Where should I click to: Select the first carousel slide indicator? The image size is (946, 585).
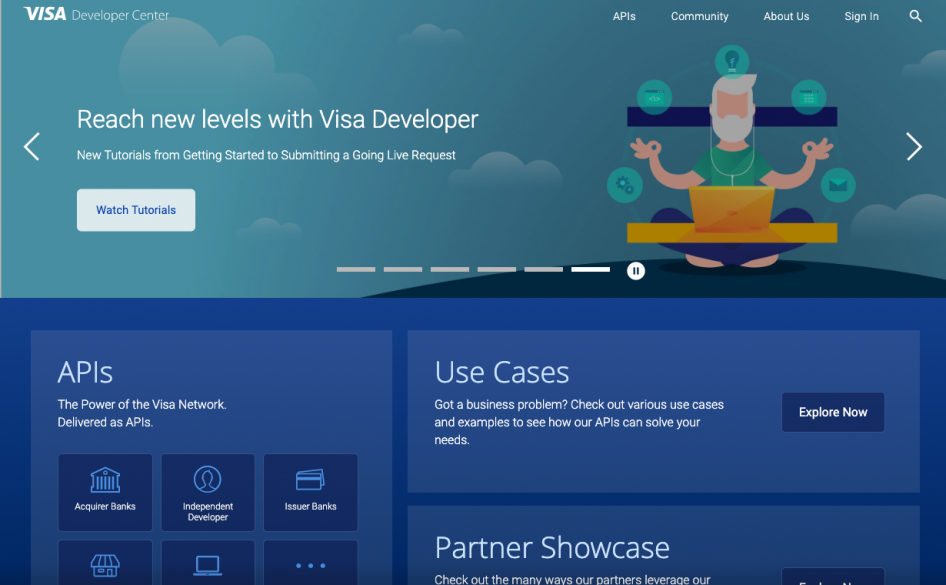click(356, 270)
